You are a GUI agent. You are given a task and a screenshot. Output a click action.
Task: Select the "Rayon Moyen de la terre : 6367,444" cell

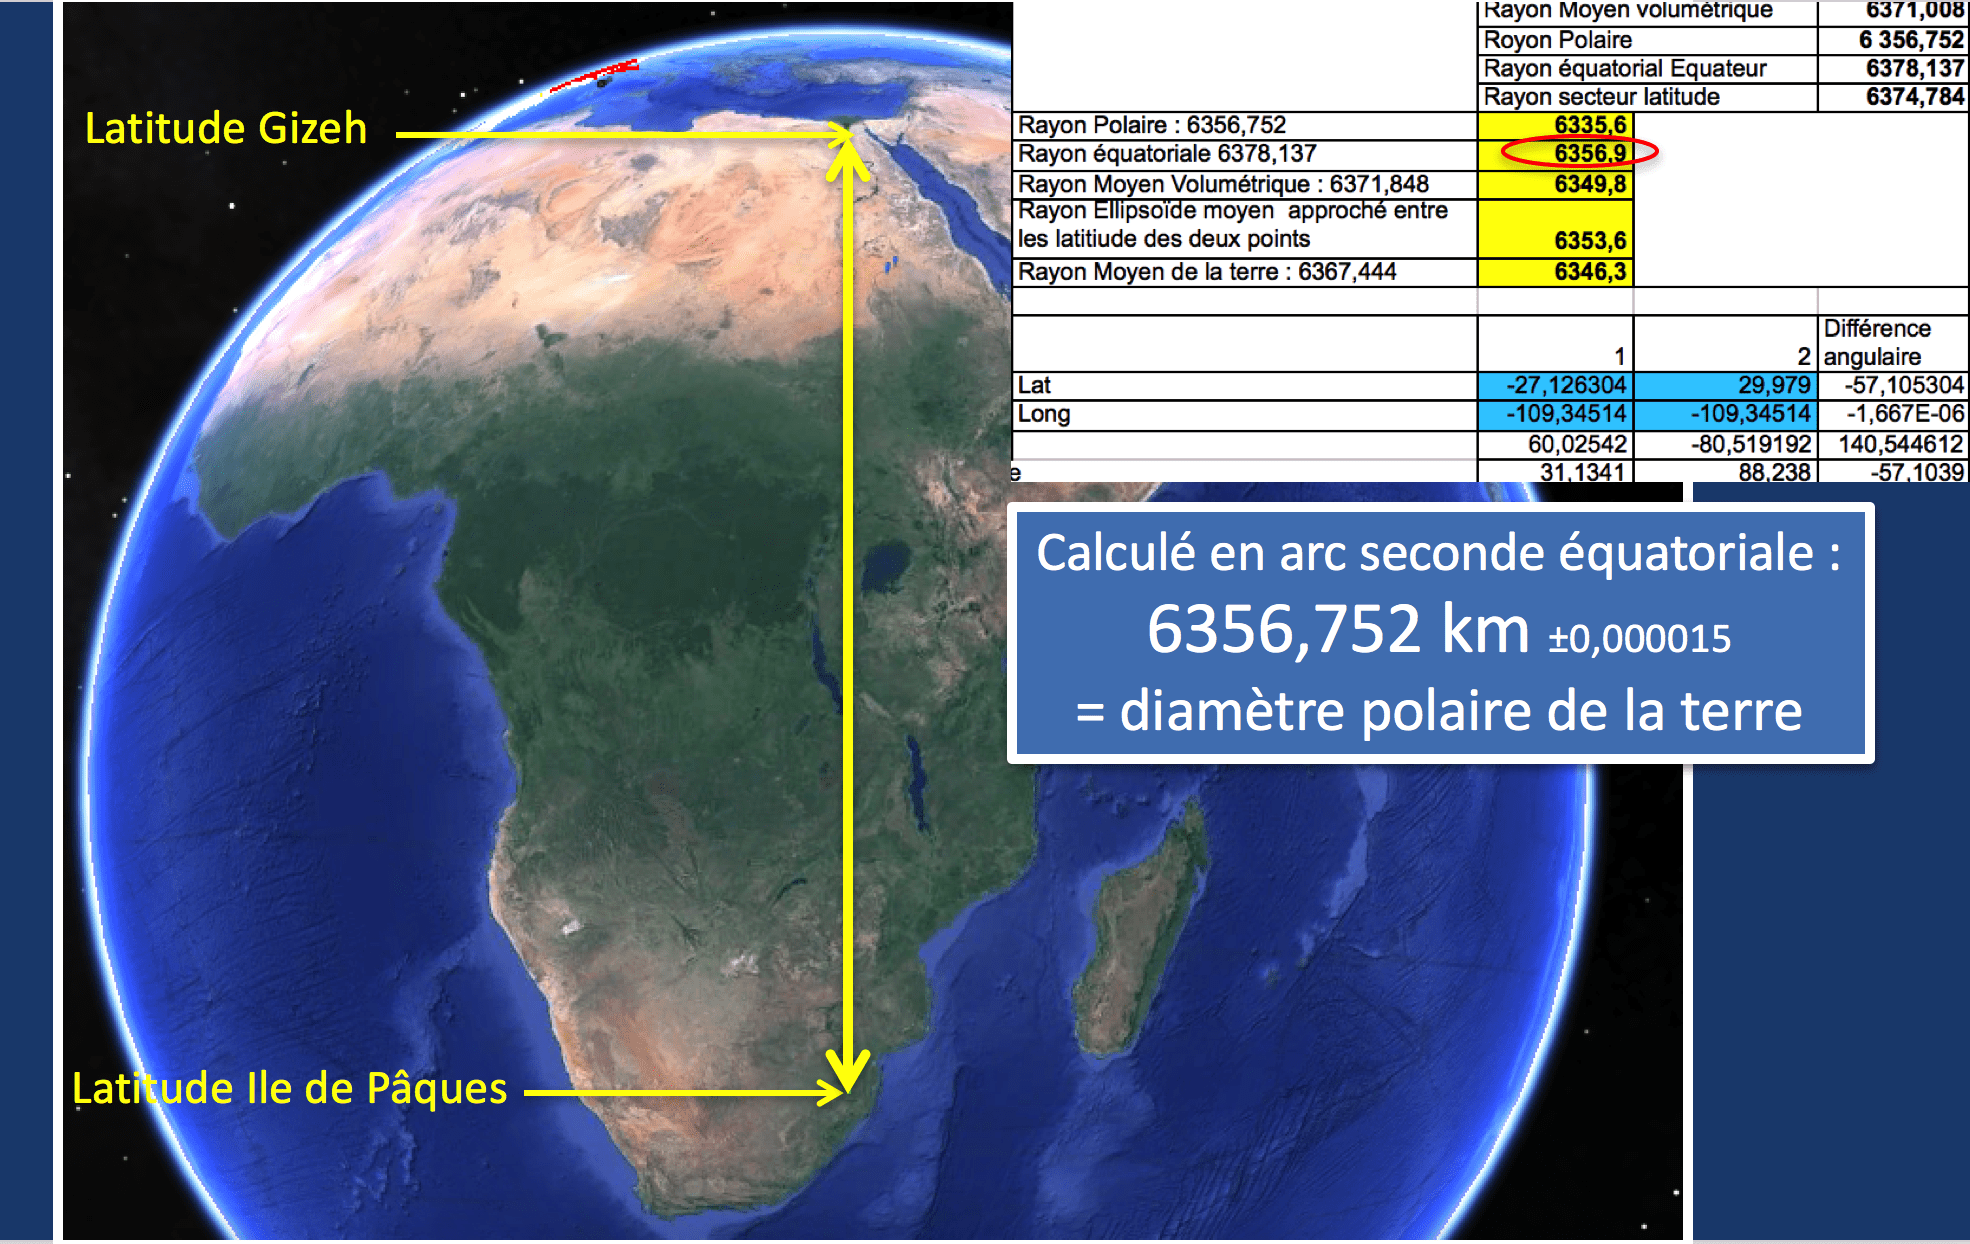click(1245, 272)
